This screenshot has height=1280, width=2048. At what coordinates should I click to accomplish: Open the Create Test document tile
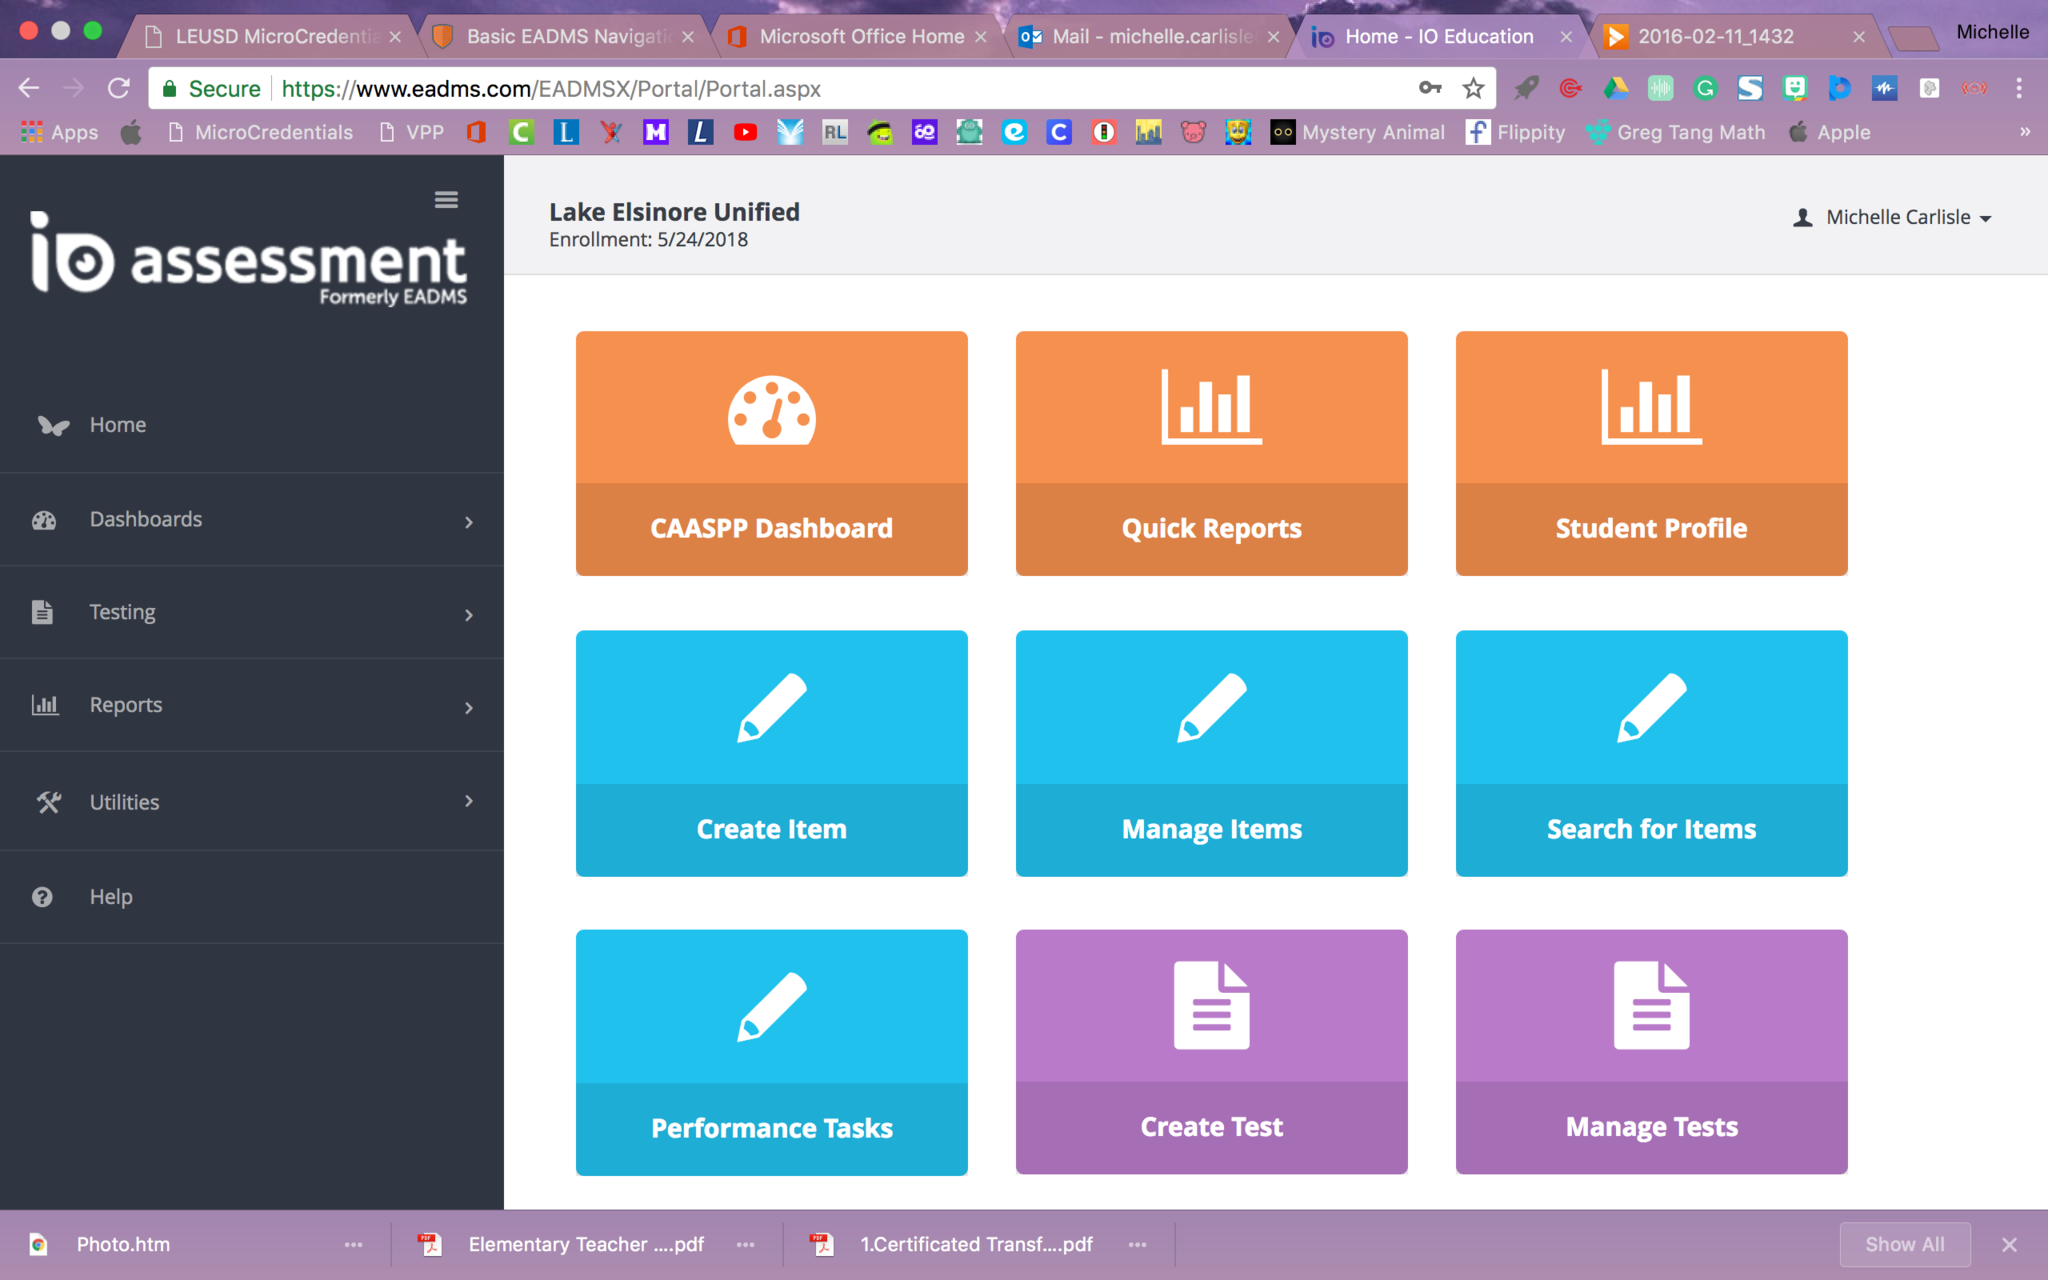tap(1211, 1051)
